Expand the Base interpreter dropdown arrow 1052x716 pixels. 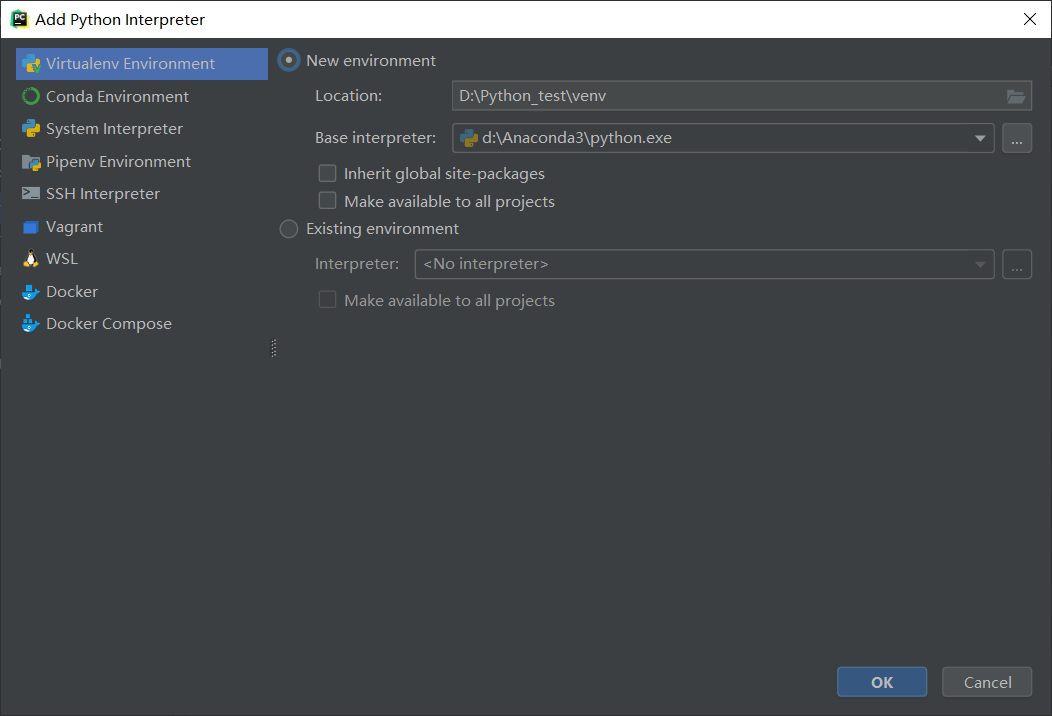click(x=980, y=138)
